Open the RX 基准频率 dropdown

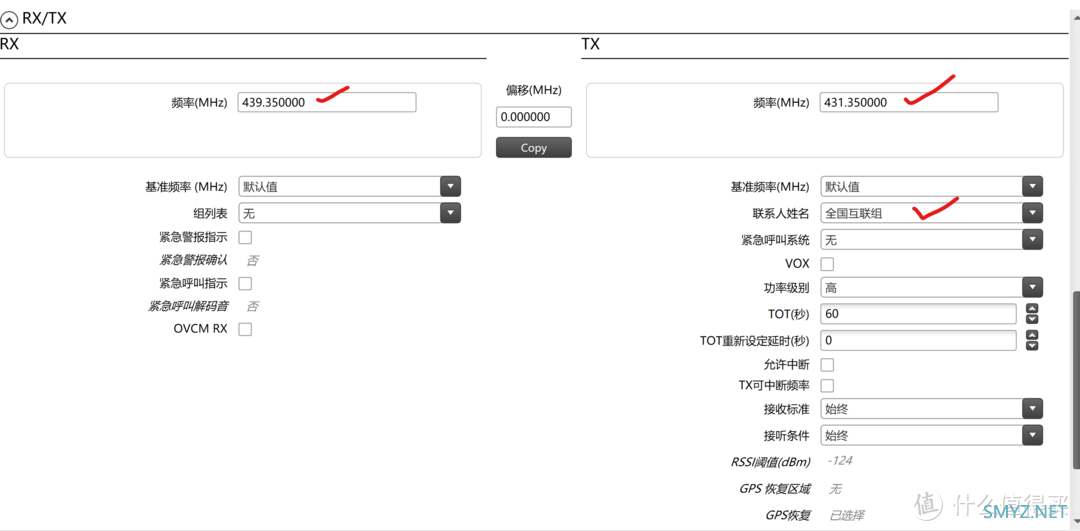[349, 187]
